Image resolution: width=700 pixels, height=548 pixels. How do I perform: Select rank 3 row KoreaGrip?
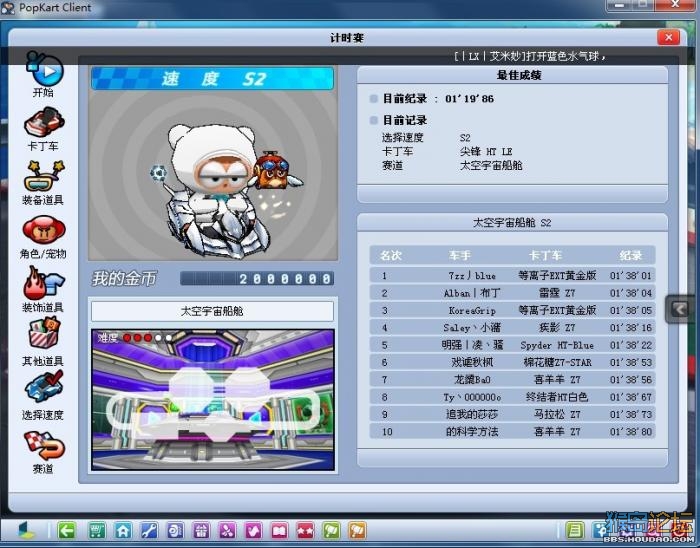point(512,311)
